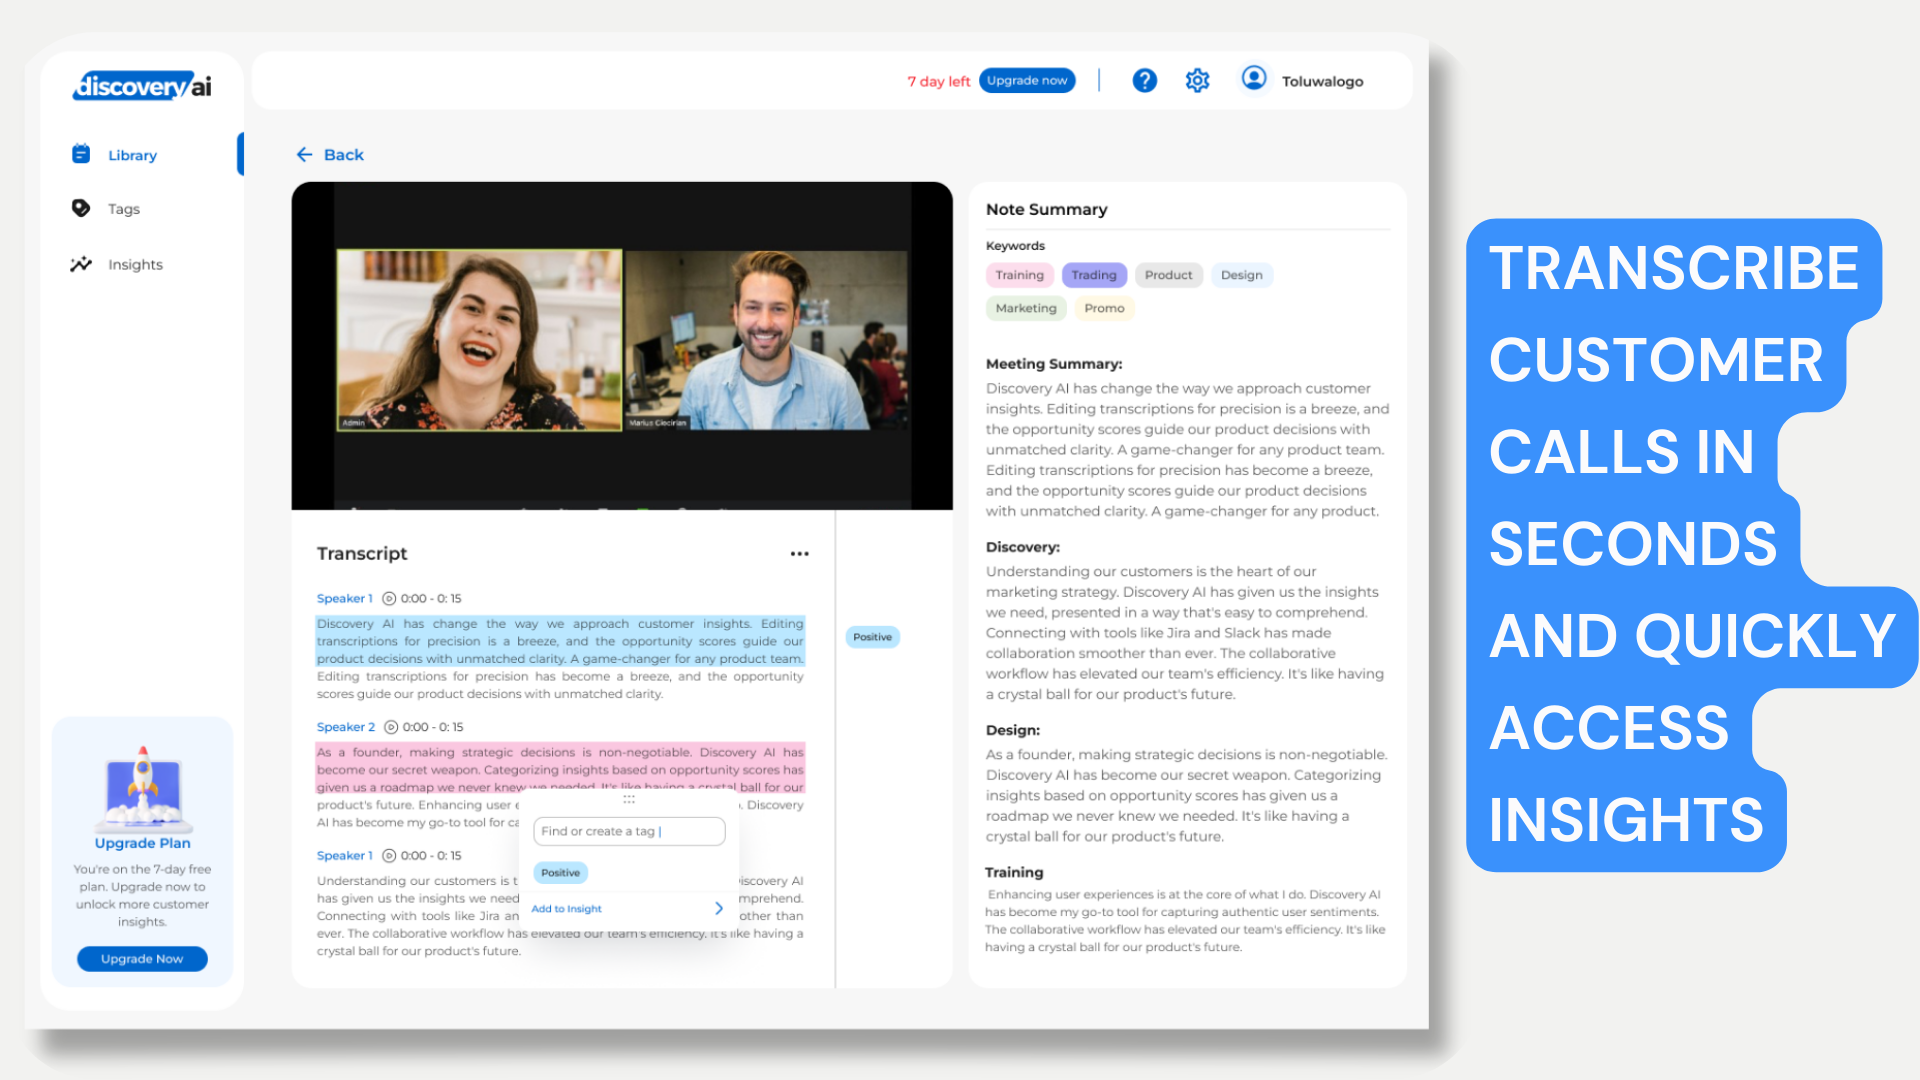Open settings gear icon in header
1920x1080 pixels.
1197,81
